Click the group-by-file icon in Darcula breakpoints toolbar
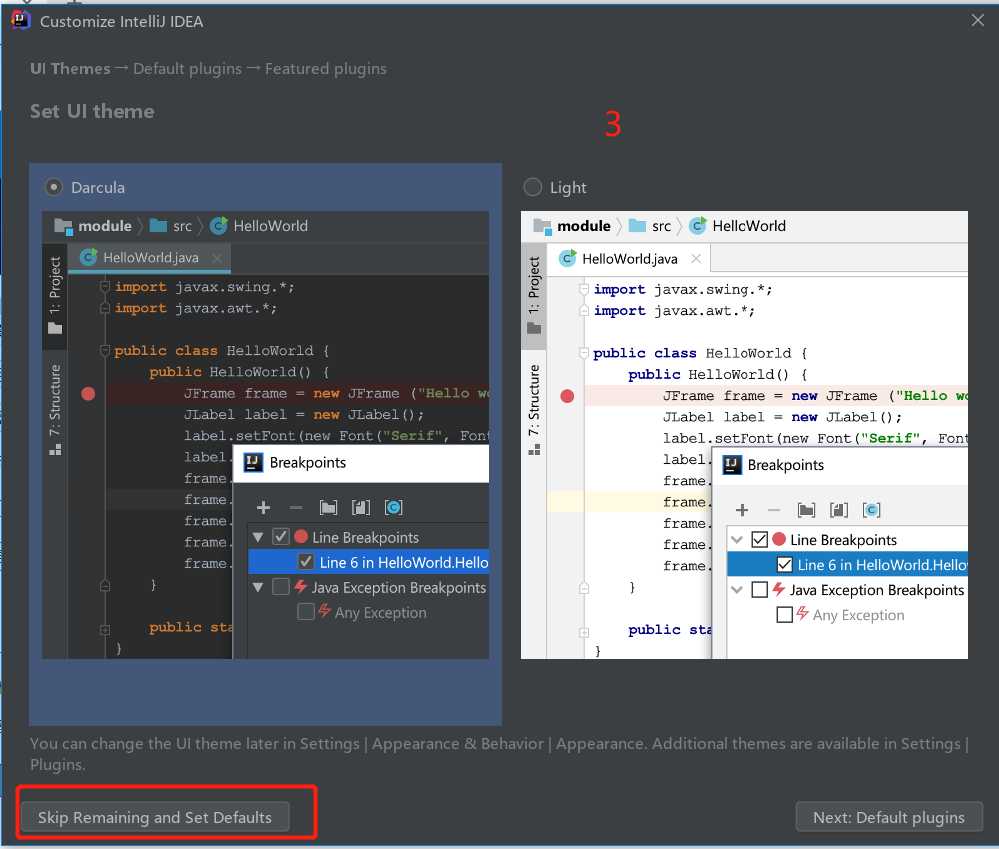 tap(361, 508)
